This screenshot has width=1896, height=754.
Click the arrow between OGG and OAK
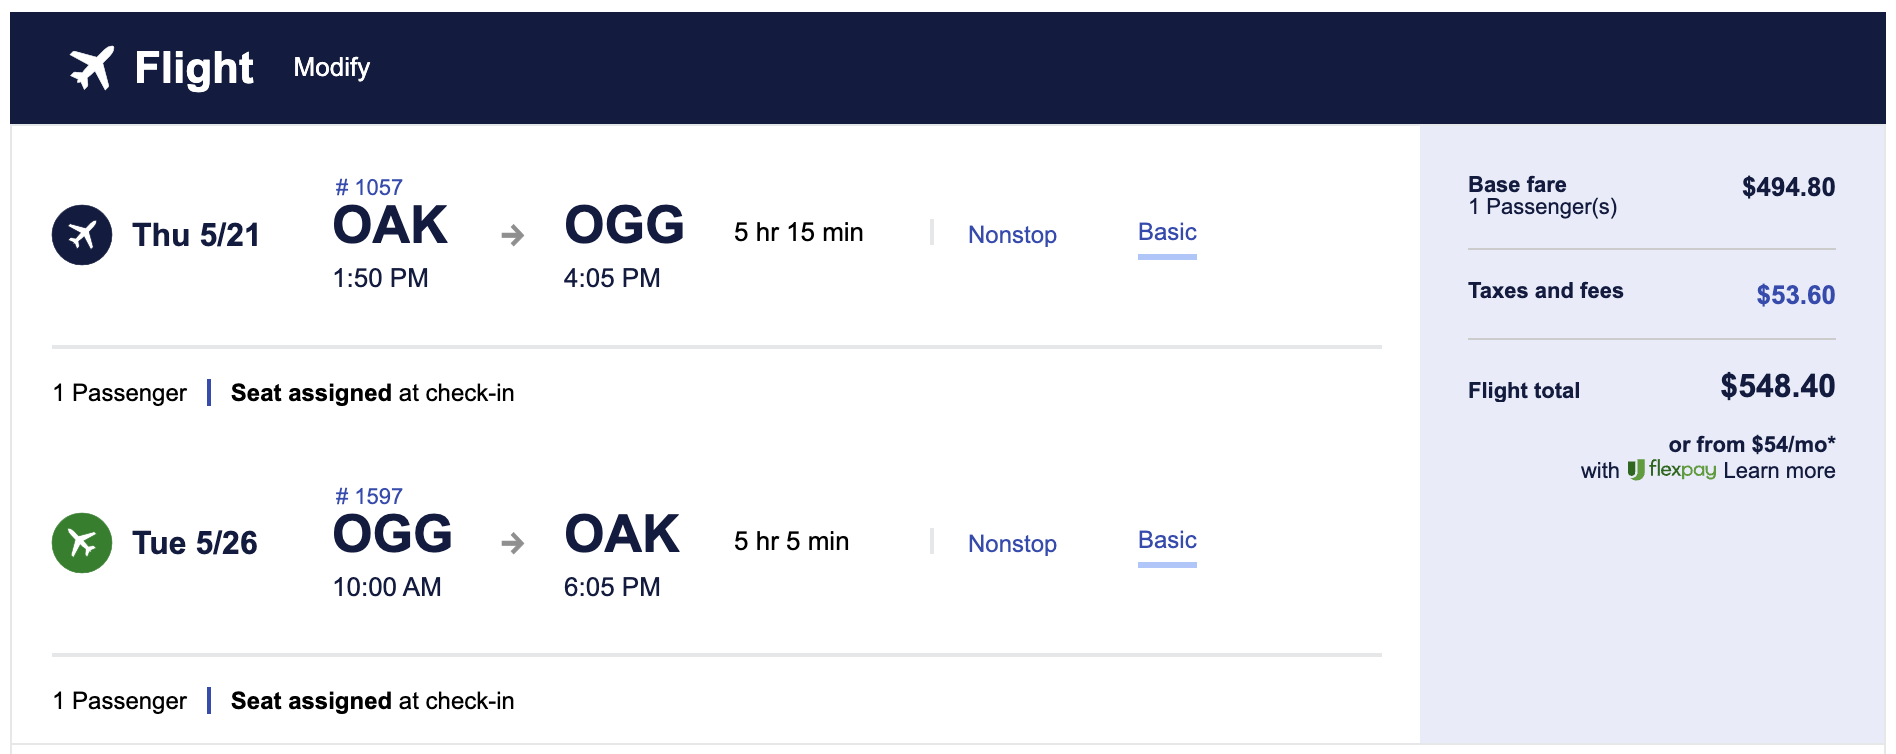[x=512, y=543]
